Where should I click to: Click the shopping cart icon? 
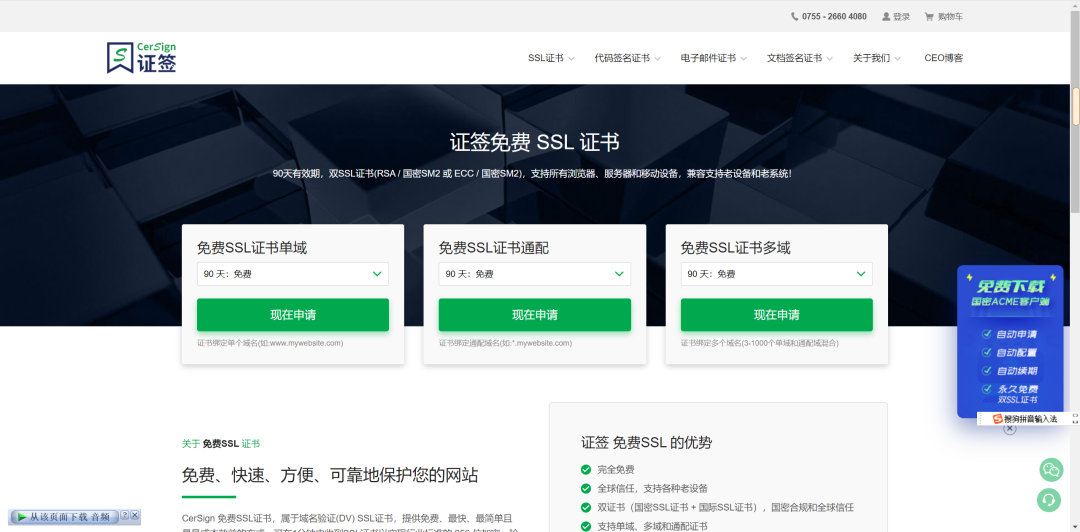click(x=928, y=17)
